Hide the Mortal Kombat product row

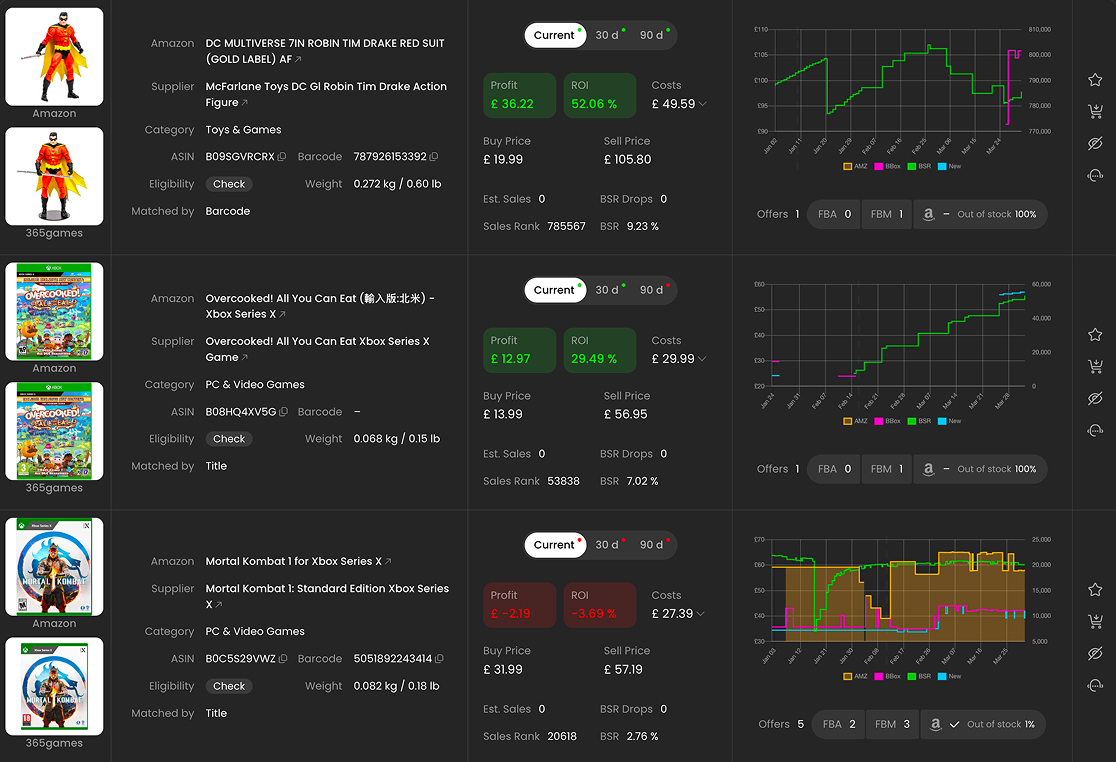[1095, 653]
